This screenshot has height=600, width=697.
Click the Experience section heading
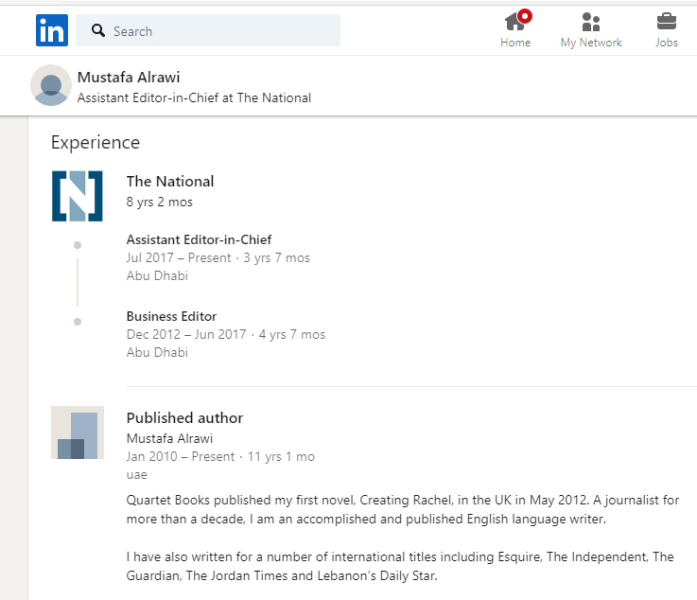click(96, 143)
